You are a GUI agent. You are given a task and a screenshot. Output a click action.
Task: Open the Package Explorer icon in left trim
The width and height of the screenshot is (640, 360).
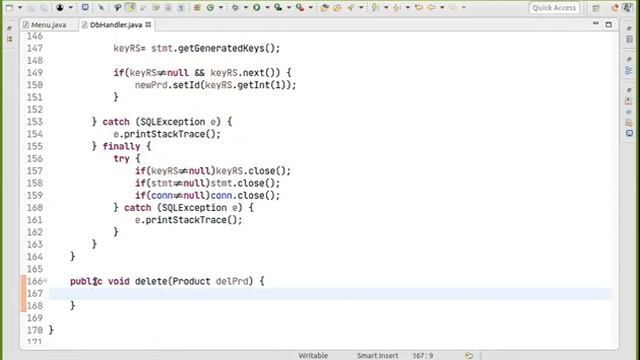click(x=10, y=39)
